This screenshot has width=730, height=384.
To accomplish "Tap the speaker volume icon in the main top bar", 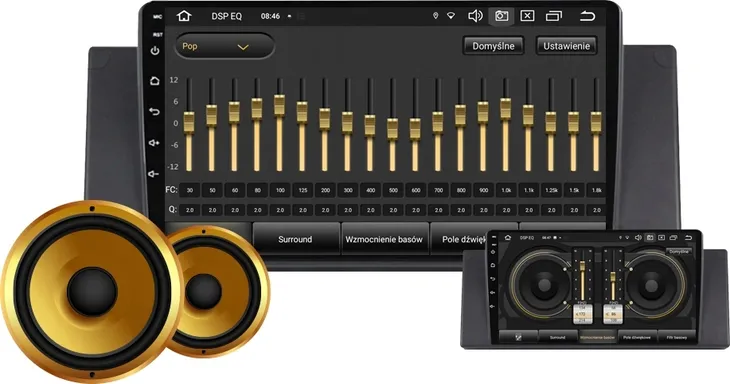I will [x=475, y=16].
